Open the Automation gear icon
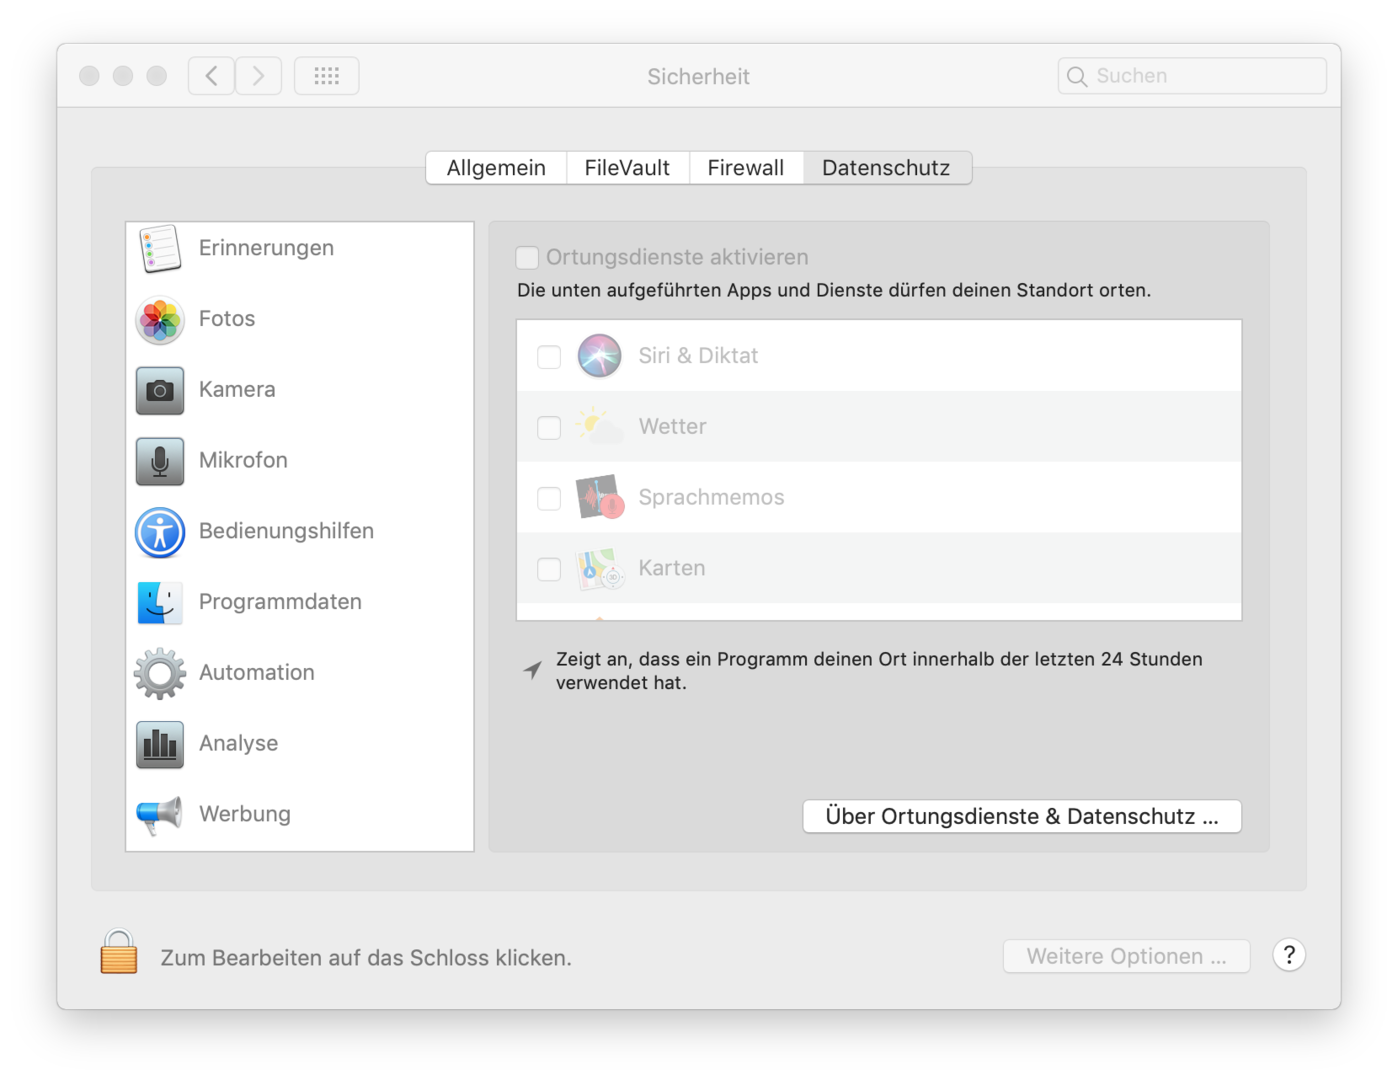Viewport: 1398px width, 1080px height. tap(160, 673)
